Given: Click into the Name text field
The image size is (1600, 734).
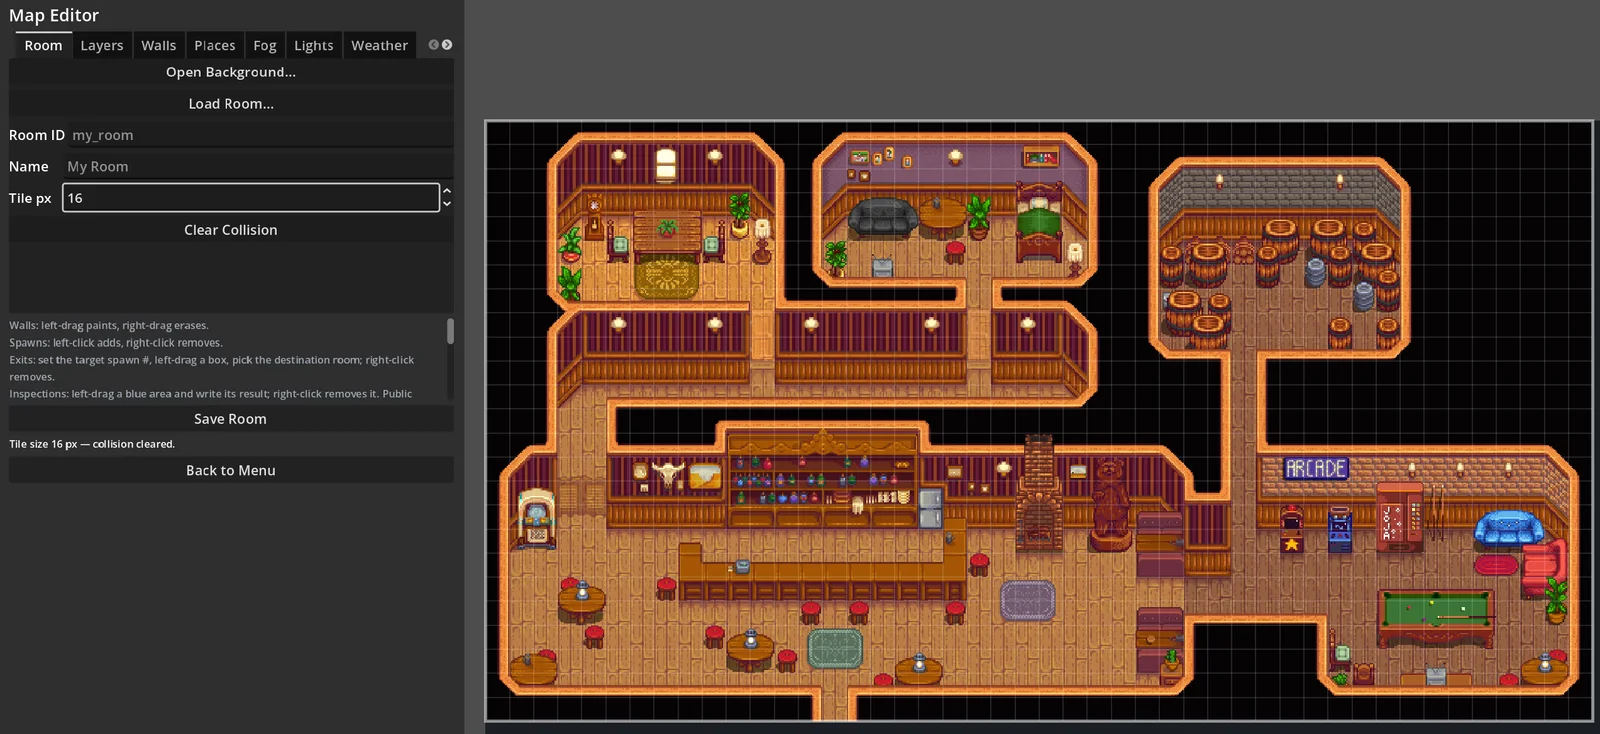Looking at the screenshot, I should point(258,166).
